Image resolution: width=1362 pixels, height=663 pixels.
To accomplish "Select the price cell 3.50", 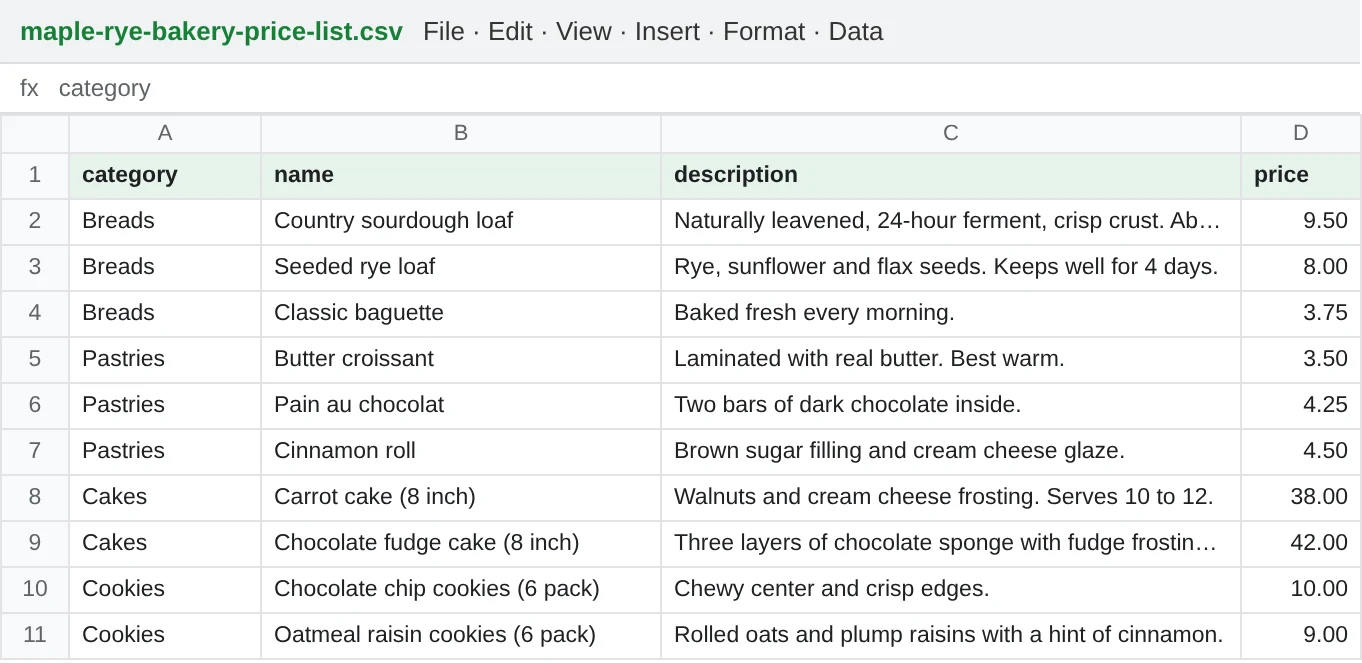I will (x=1301, y=359).
